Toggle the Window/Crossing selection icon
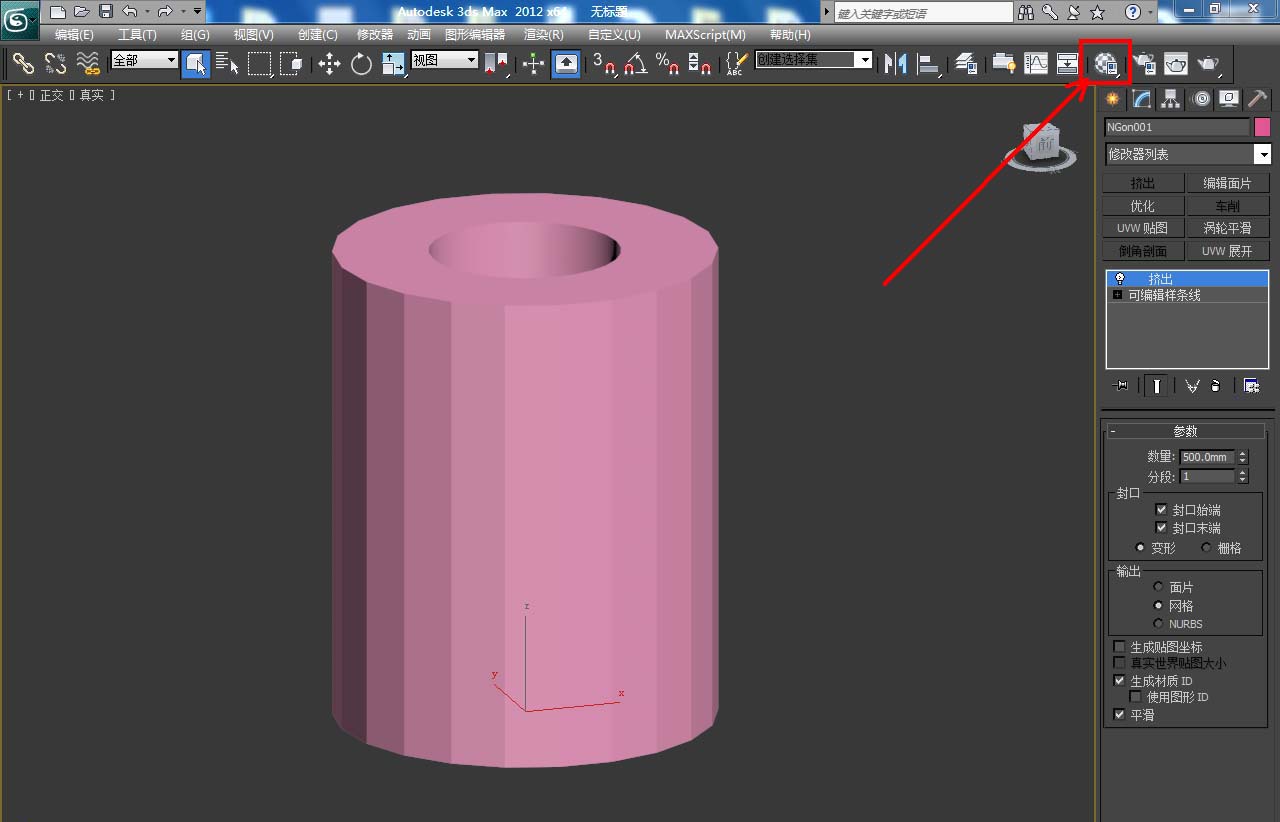The width and height of the screenshot is (1280, 822). pos(291,63)
